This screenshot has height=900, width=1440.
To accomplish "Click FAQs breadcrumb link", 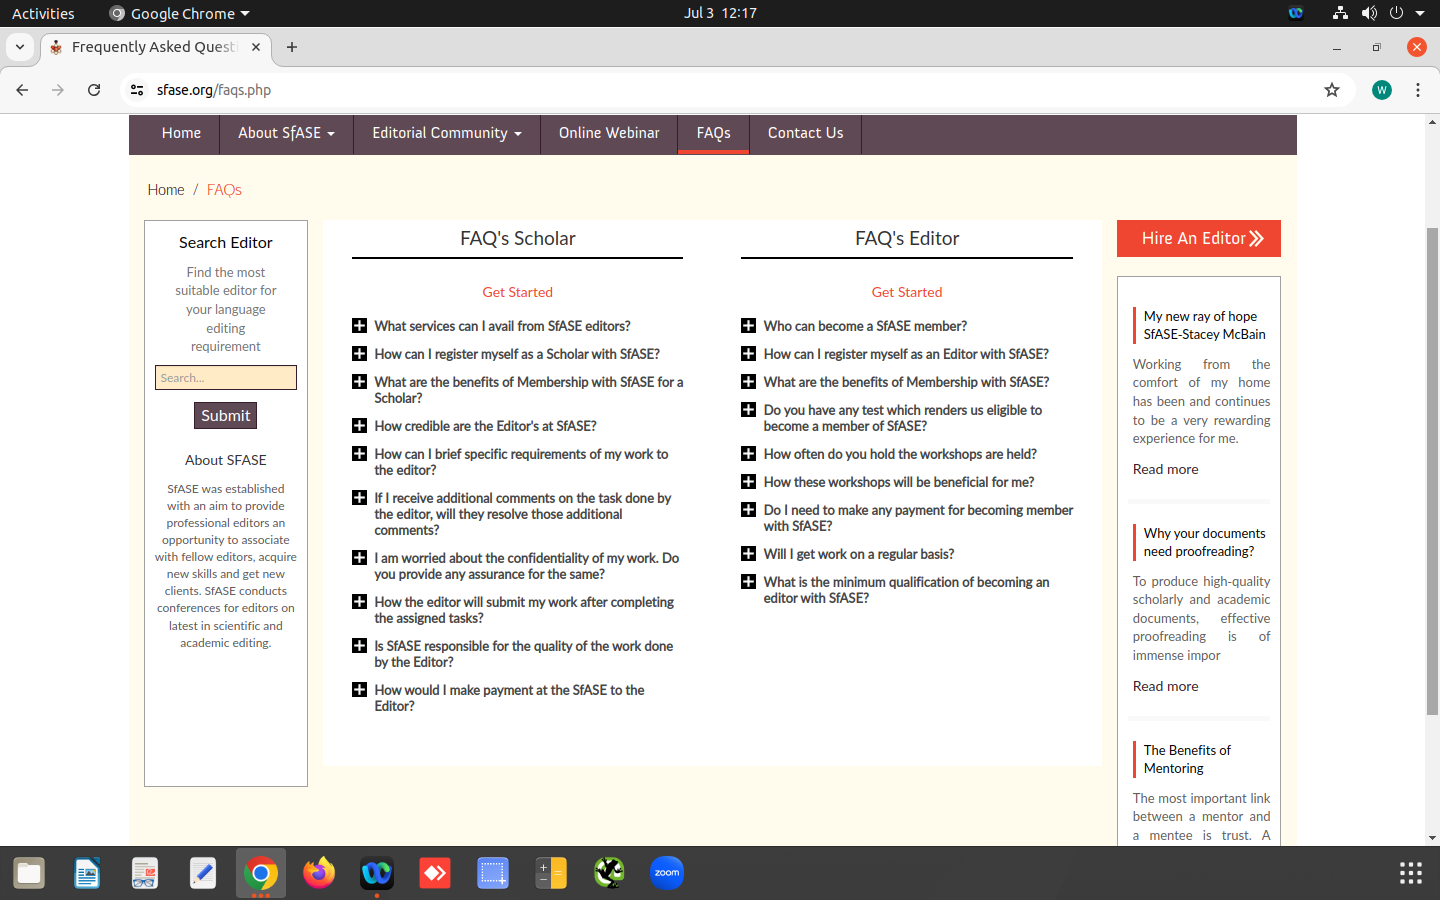I will [224, 190].
